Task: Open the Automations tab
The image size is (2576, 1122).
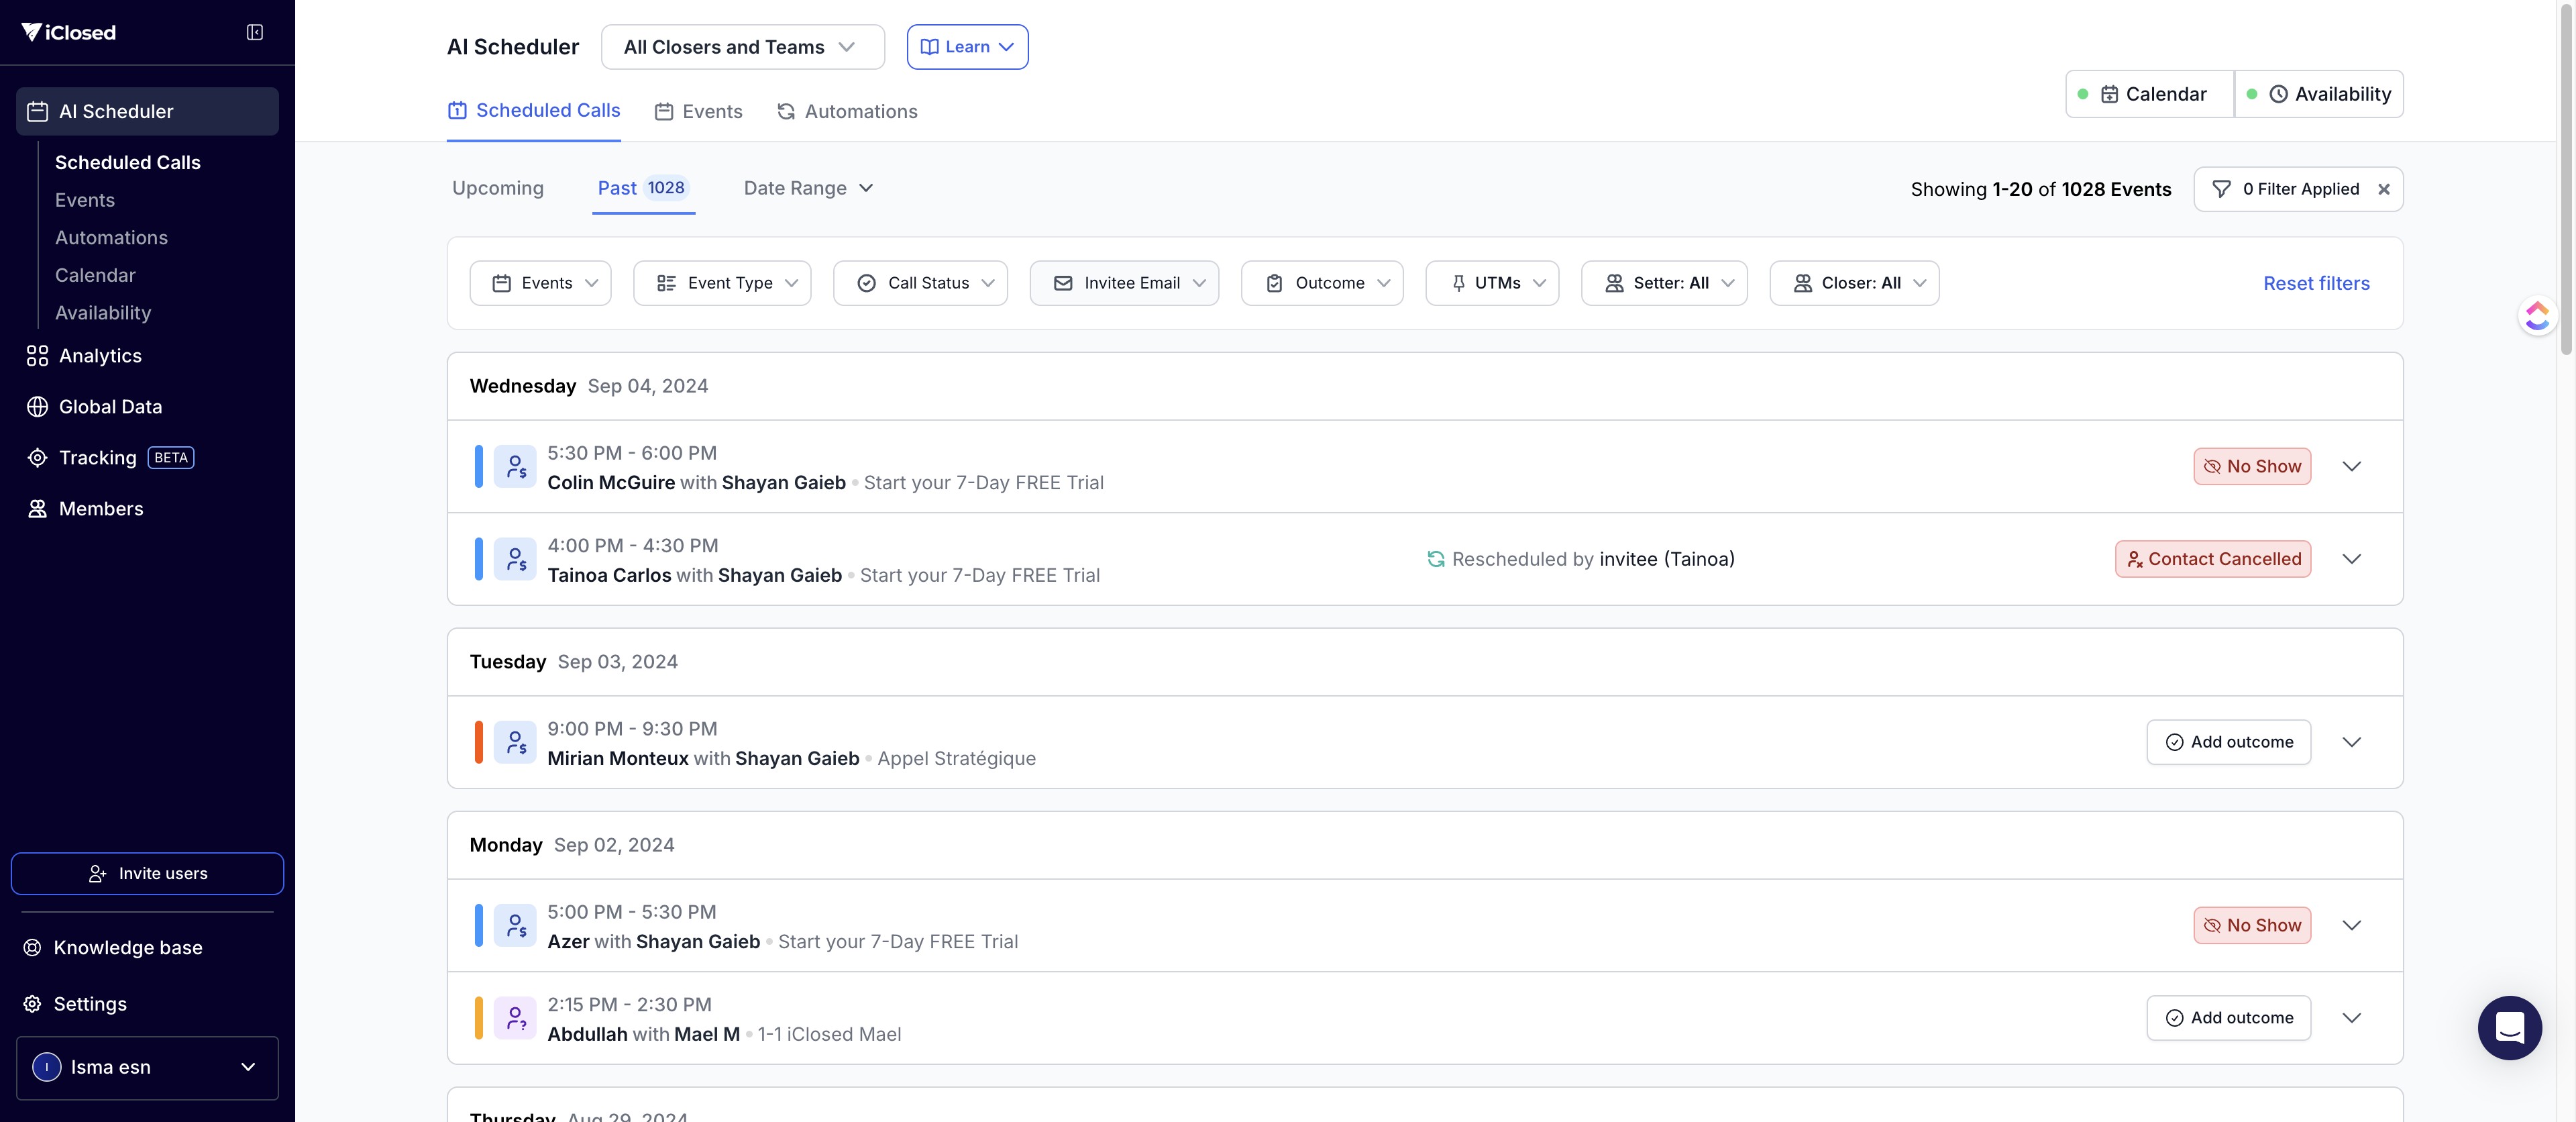Action: point(847,111)
